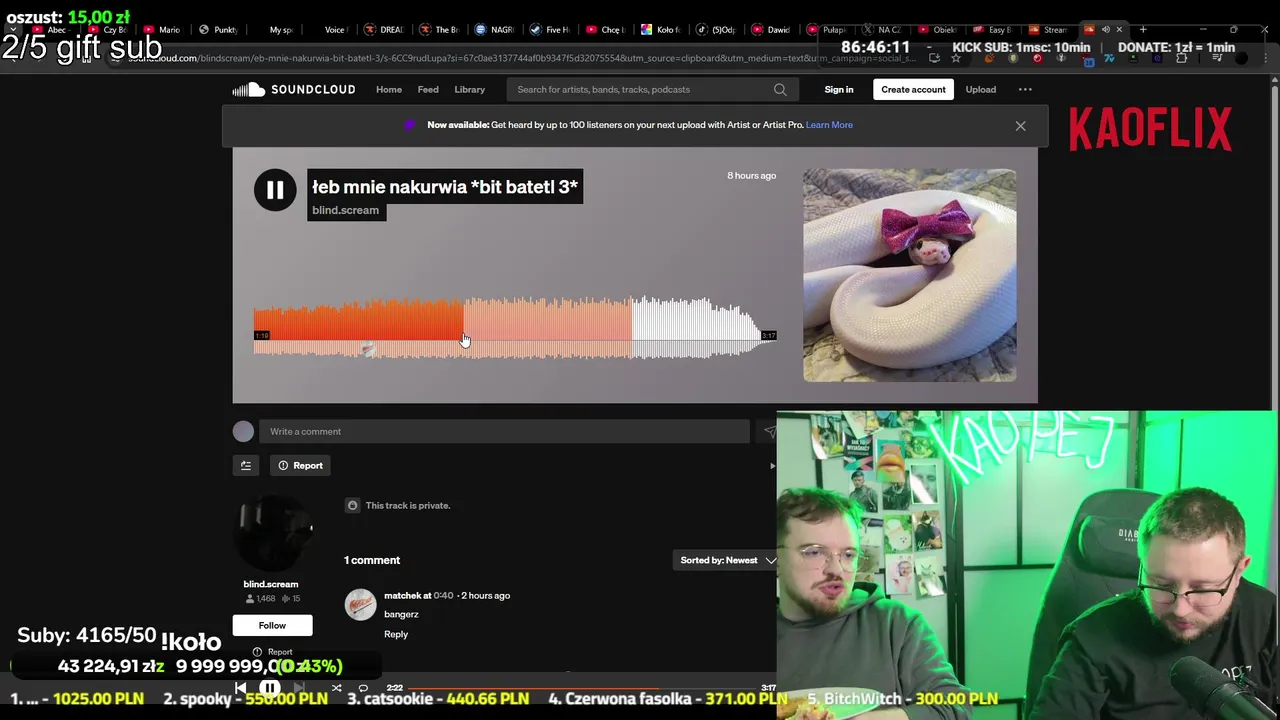Switch to the Dawid browser tab

coord(772,30)
